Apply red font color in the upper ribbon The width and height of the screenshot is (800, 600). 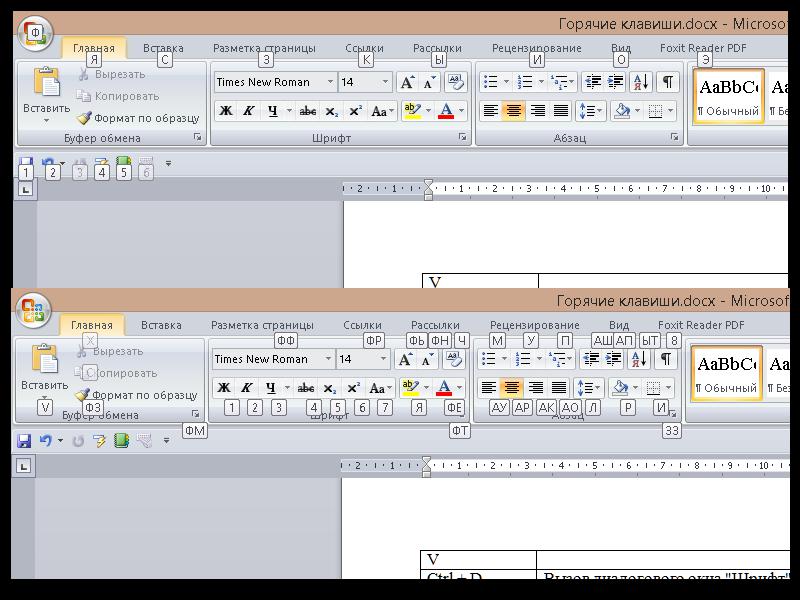446,111
